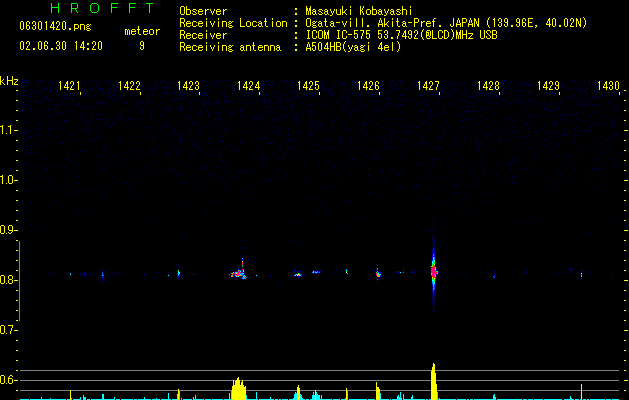Click the wide yellow intensity peak near 1424
This screenshot has height=400, width=629.
click(239, 388)
